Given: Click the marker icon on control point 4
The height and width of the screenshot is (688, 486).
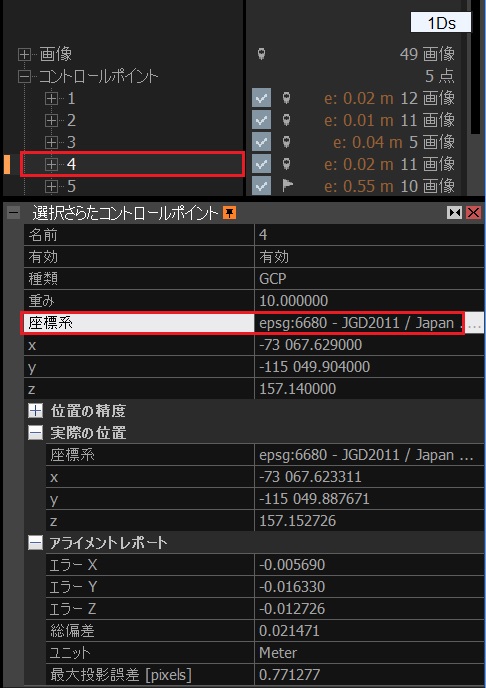Looking at the screenshot, I should pos(286,164).
